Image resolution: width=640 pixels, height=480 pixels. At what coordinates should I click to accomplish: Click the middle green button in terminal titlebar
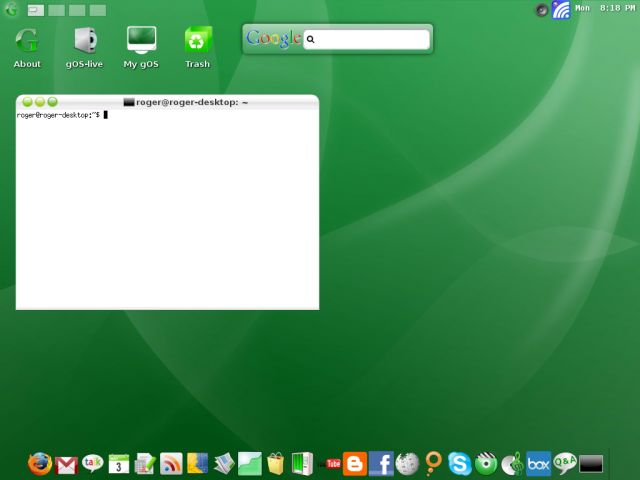(40, 102)
